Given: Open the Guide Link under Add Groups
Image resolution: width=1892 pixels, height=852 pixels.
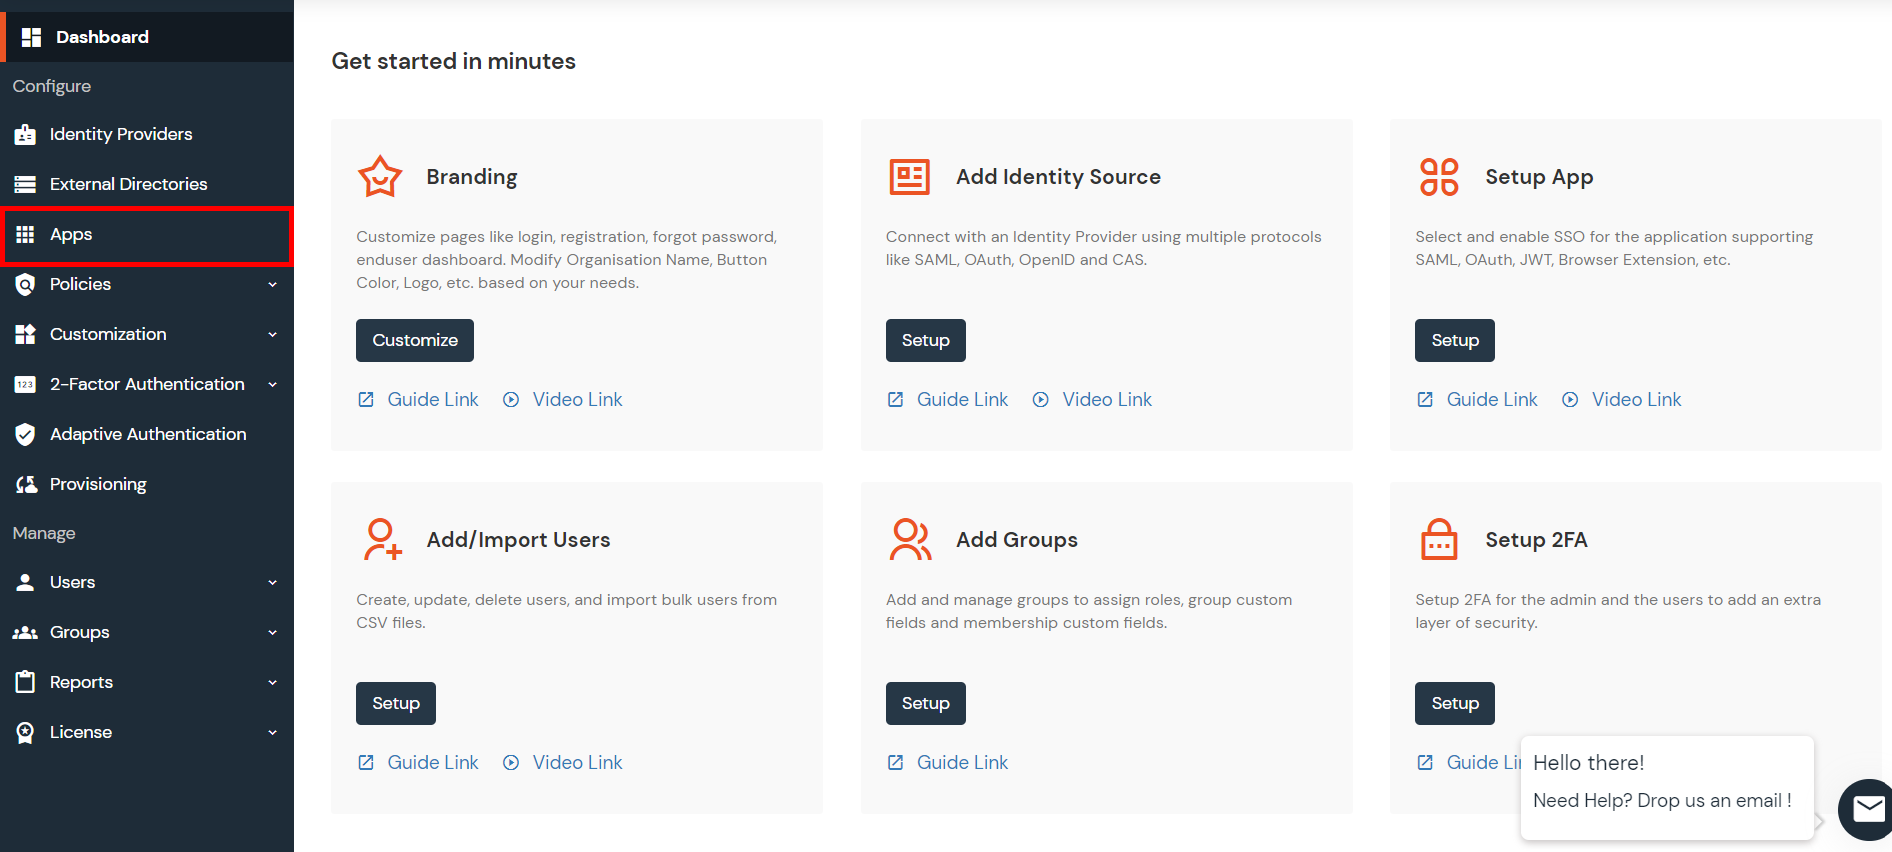Looking at the screenshot, I should click(x=961, y=762).
